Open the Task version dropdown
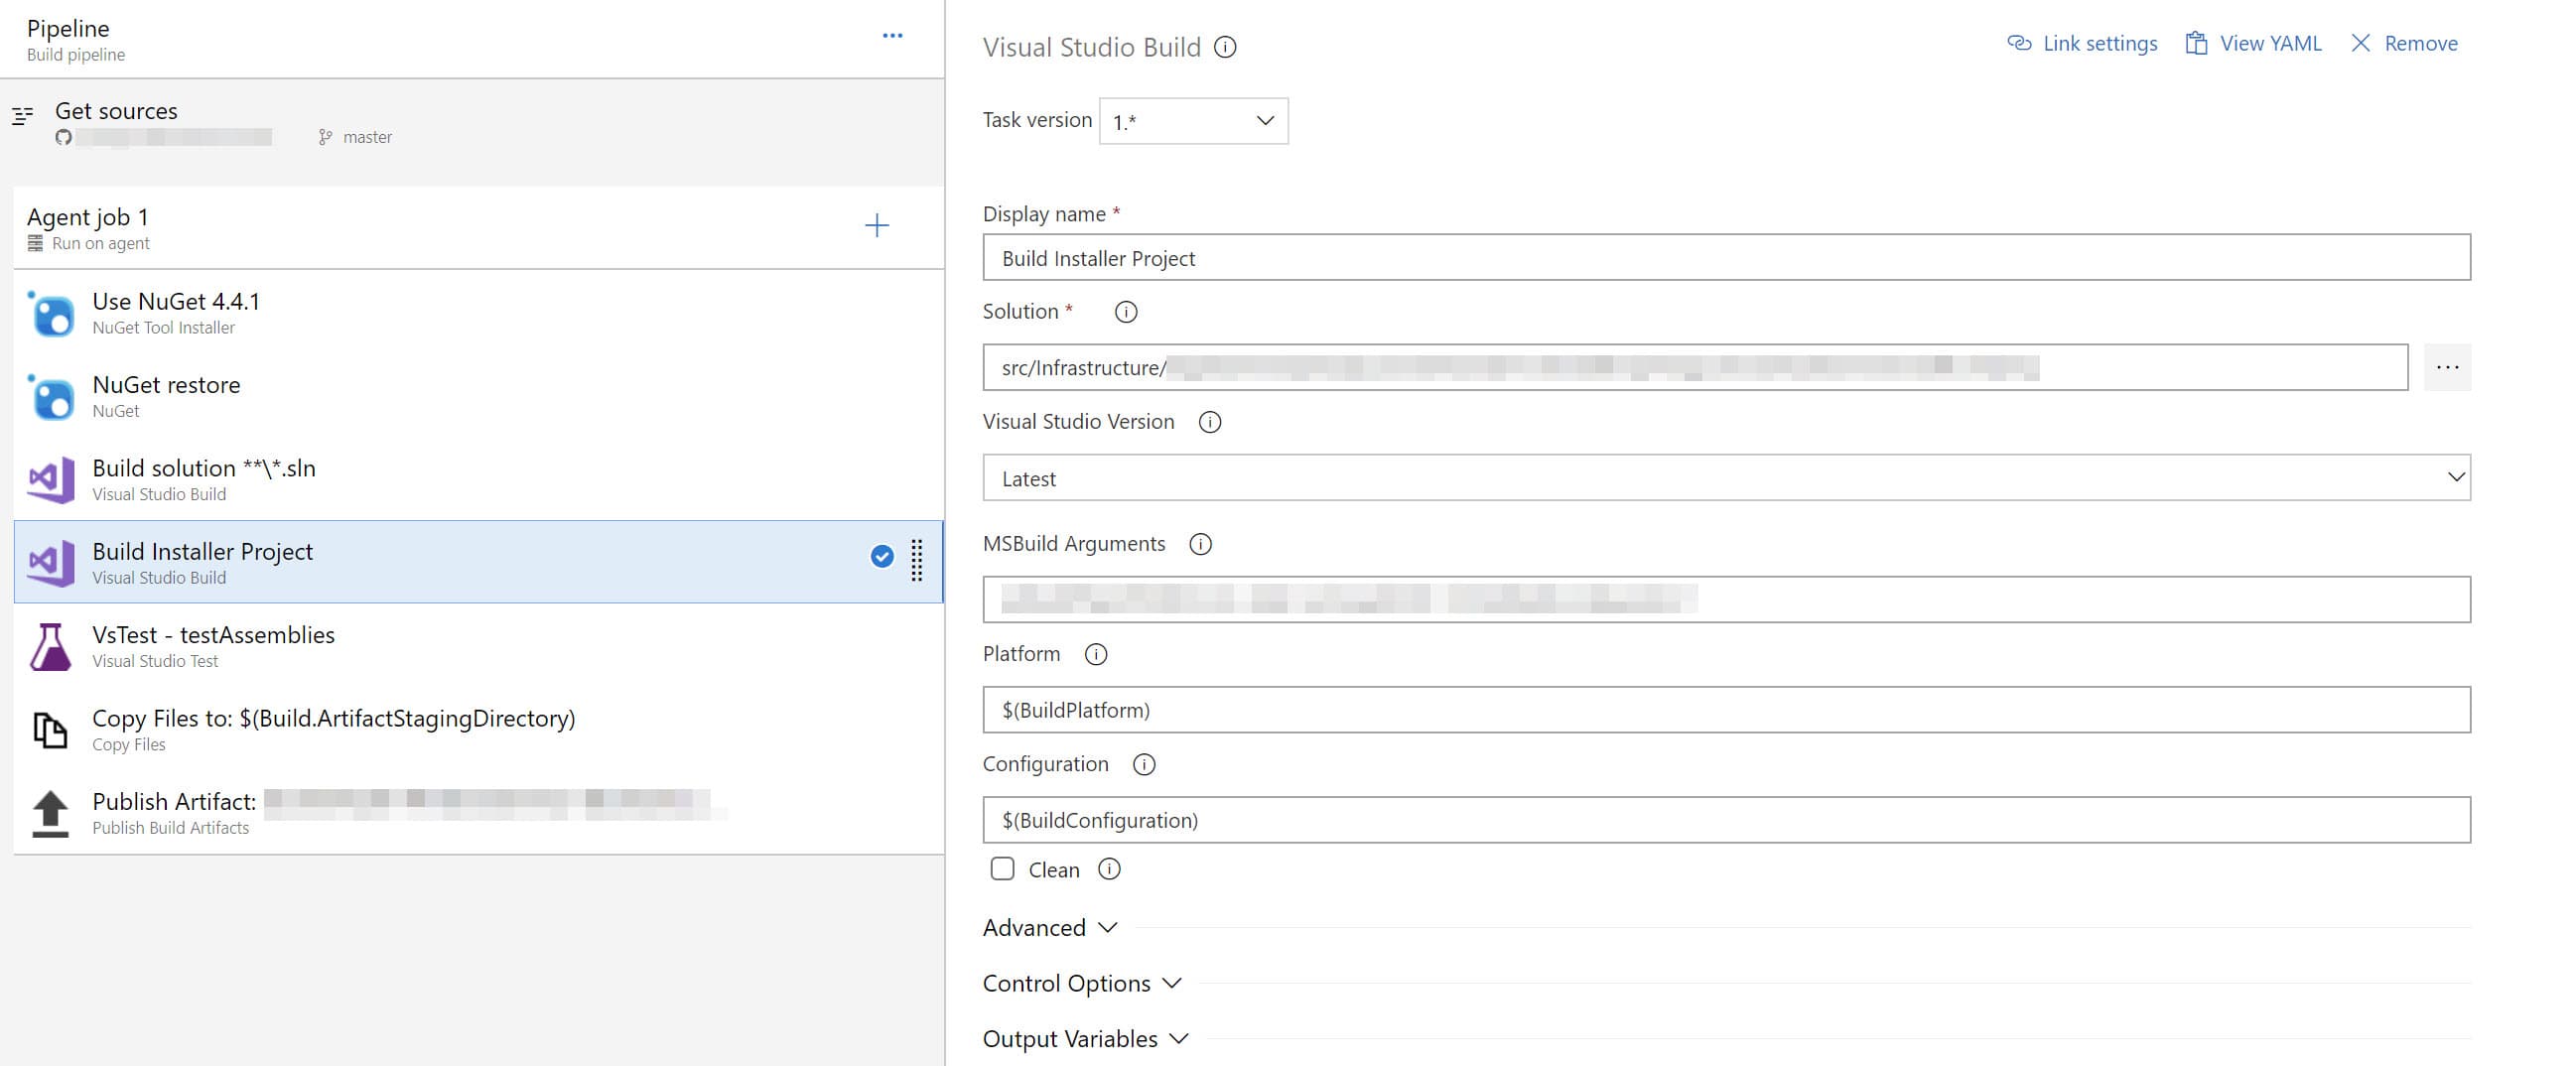Screen dimensions: 2576x1066 click(x=1193, y=121)
